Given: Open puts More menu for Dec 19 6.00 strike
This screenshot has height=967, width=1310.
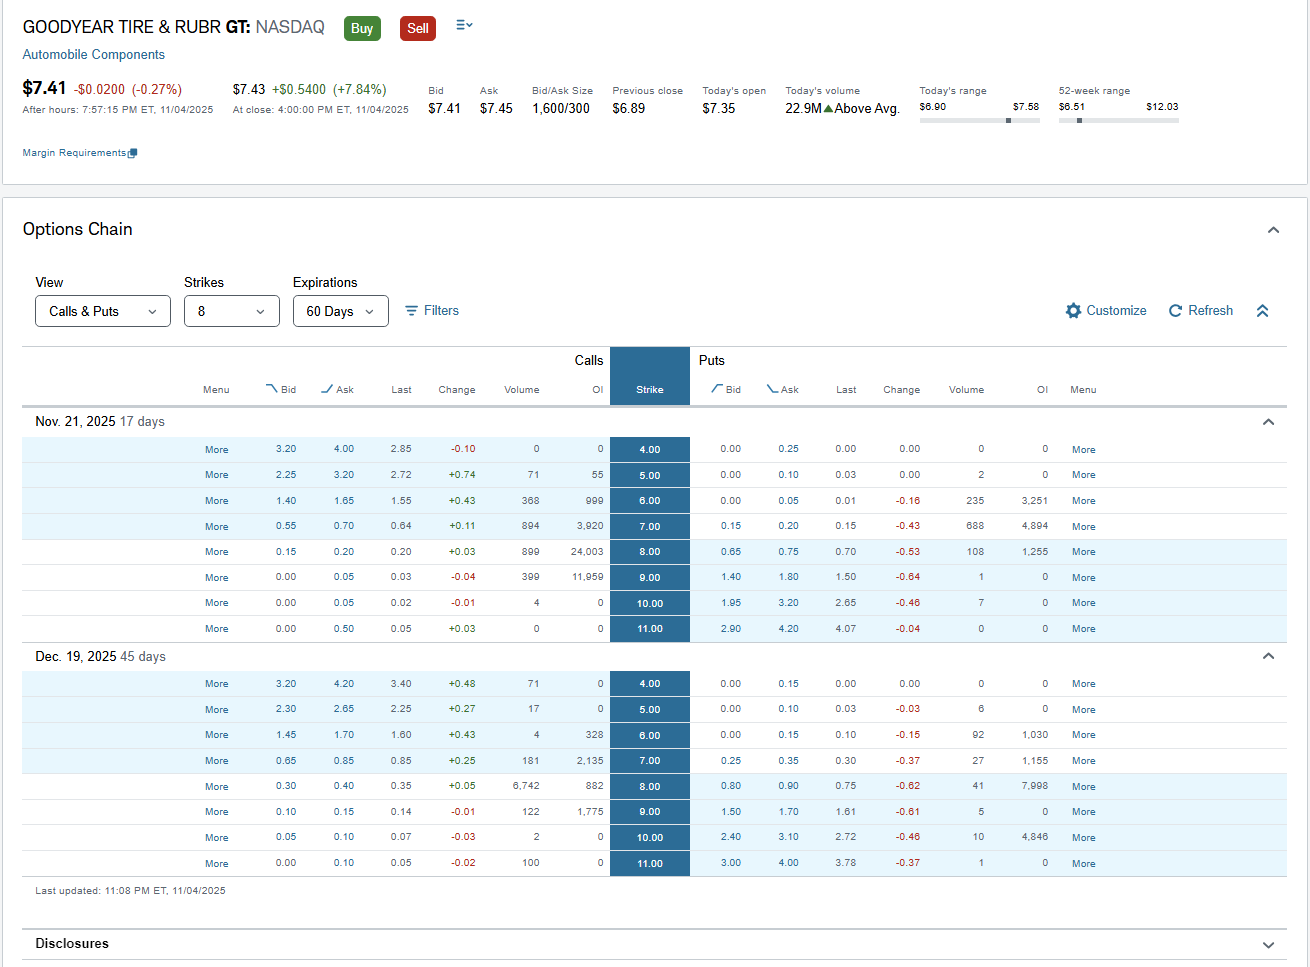Looking at the screenshot, I should pyautogui.click(x=1084, y=735).
